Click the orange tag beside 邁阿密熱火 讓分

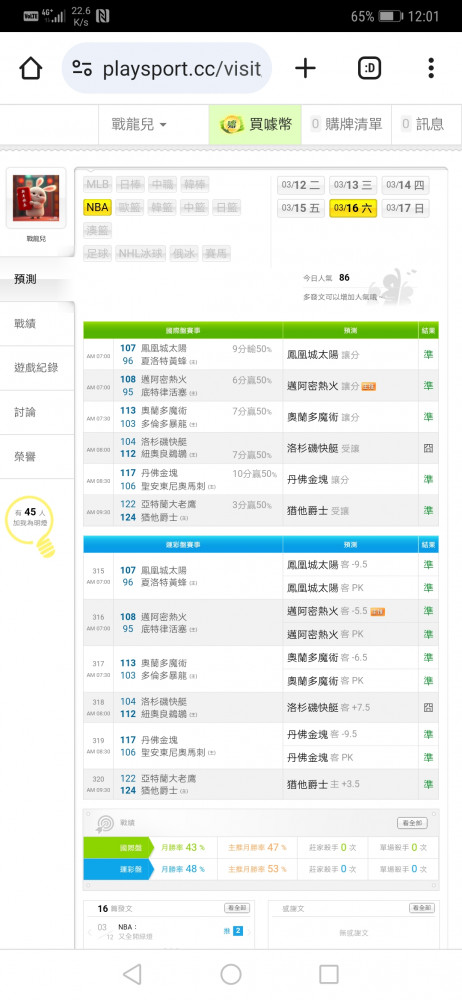point(369,386)
